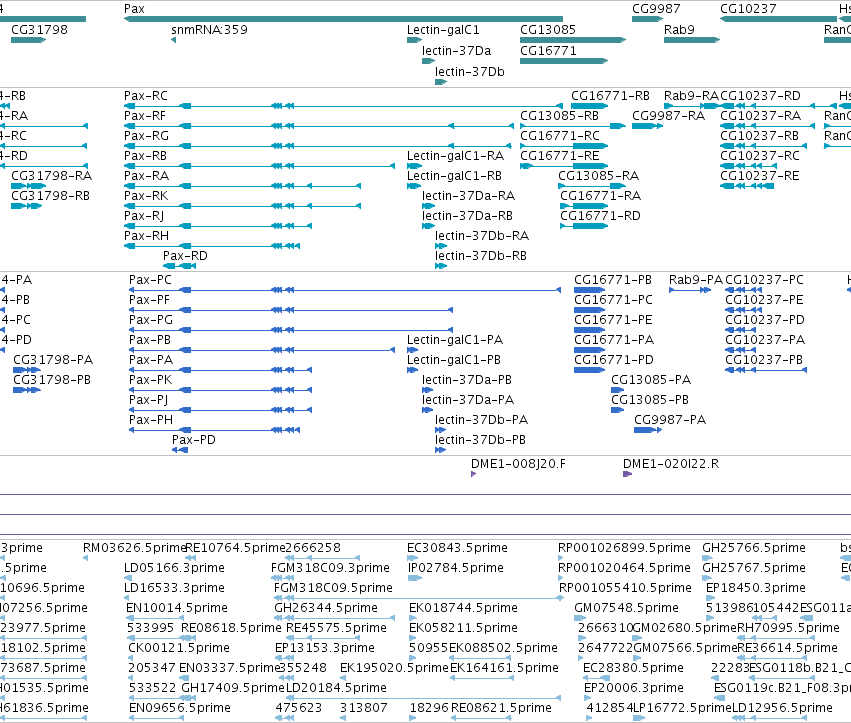Click the Pax-RC transcript label
The width and height of the screenshot is (851, 723).
tap(145, 96)
